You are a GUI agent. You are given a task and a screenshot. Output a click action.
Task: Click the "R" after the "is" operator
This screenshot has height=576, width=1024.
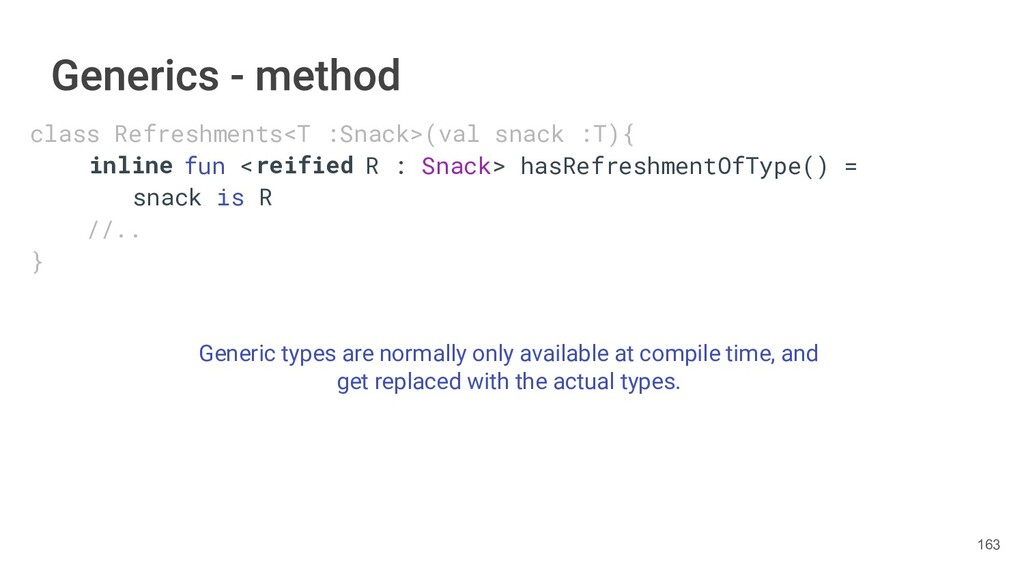tap(265, 198)
